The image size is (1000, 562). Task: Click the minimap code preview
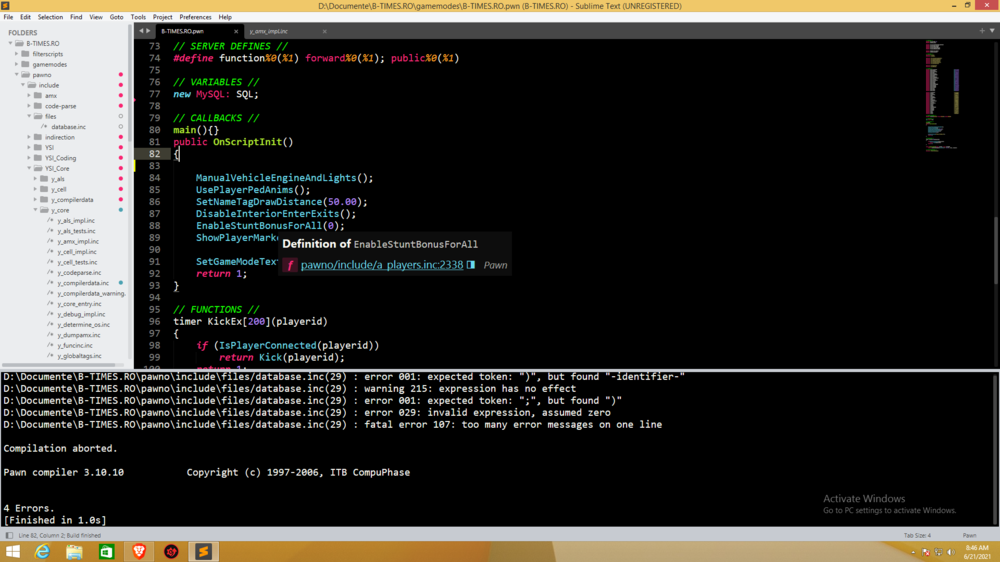[x=942, y=96]
